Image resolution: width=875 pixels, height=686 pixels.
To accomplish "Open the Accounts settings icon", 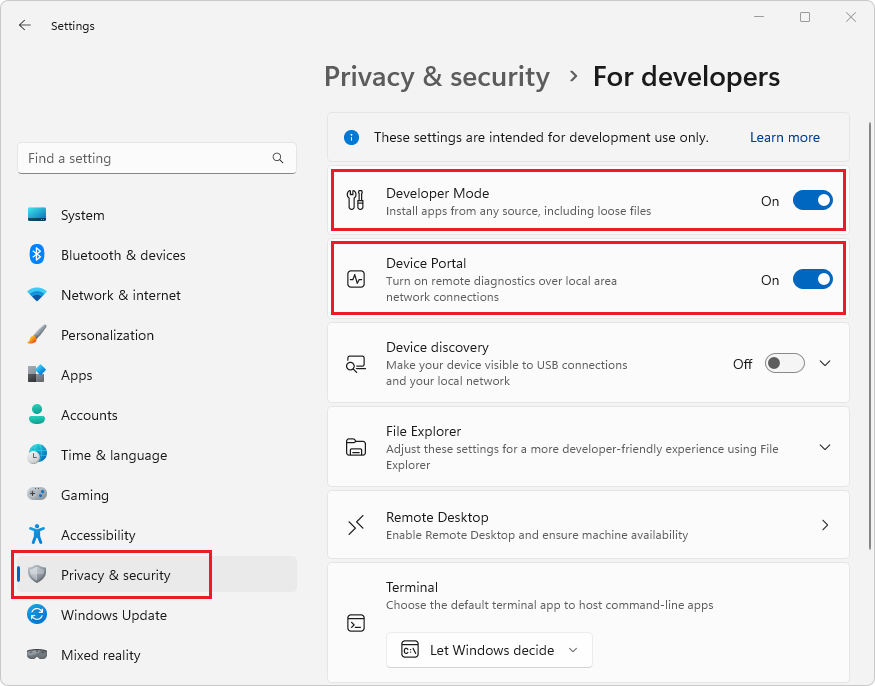I will pos(38,415).
